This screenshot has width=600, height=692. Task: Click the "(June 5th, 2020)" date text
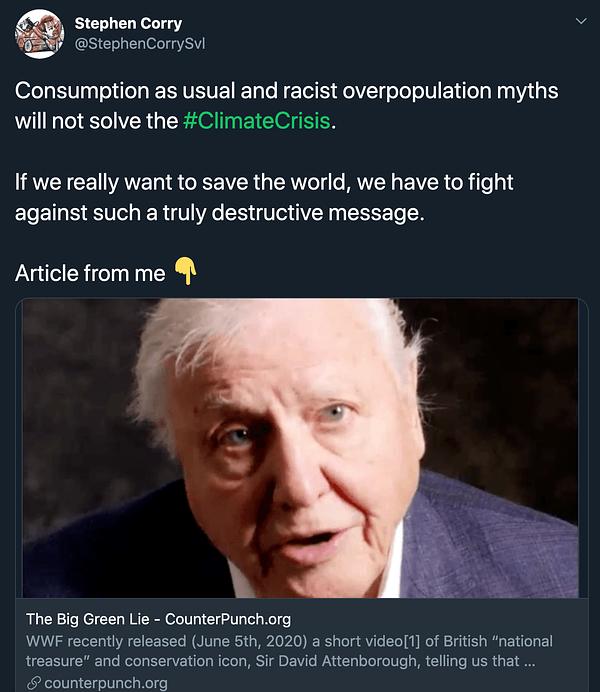[x=235, y=641]
